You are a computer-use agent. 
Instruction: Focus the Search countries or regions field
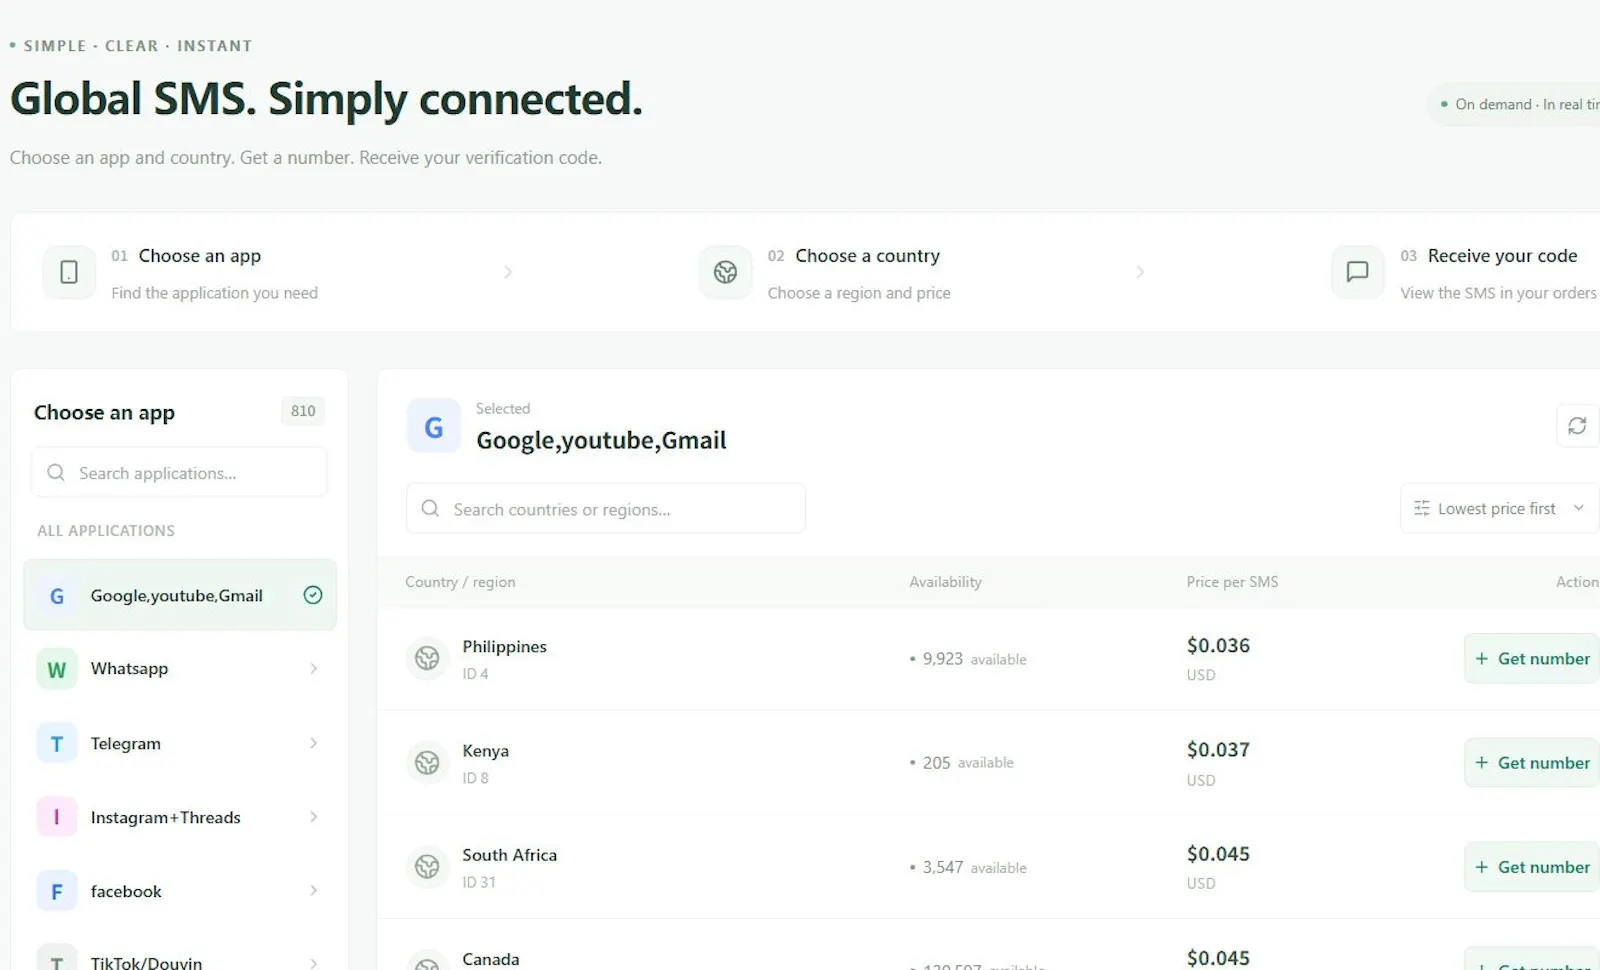(x=606, y=508)
